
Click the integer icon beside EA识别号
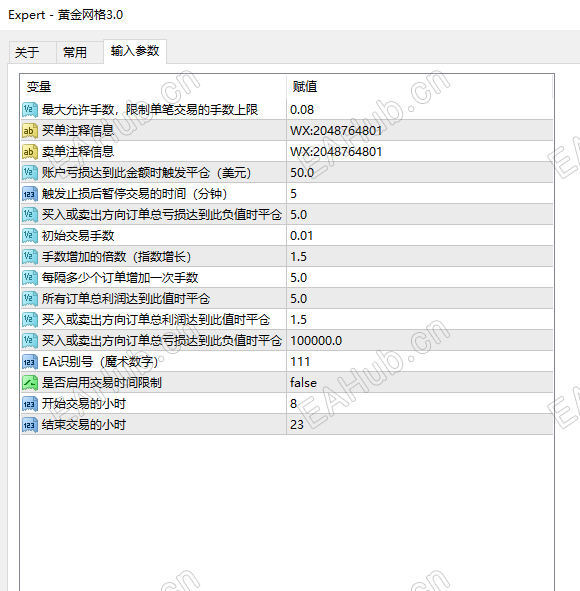point(30,362)
